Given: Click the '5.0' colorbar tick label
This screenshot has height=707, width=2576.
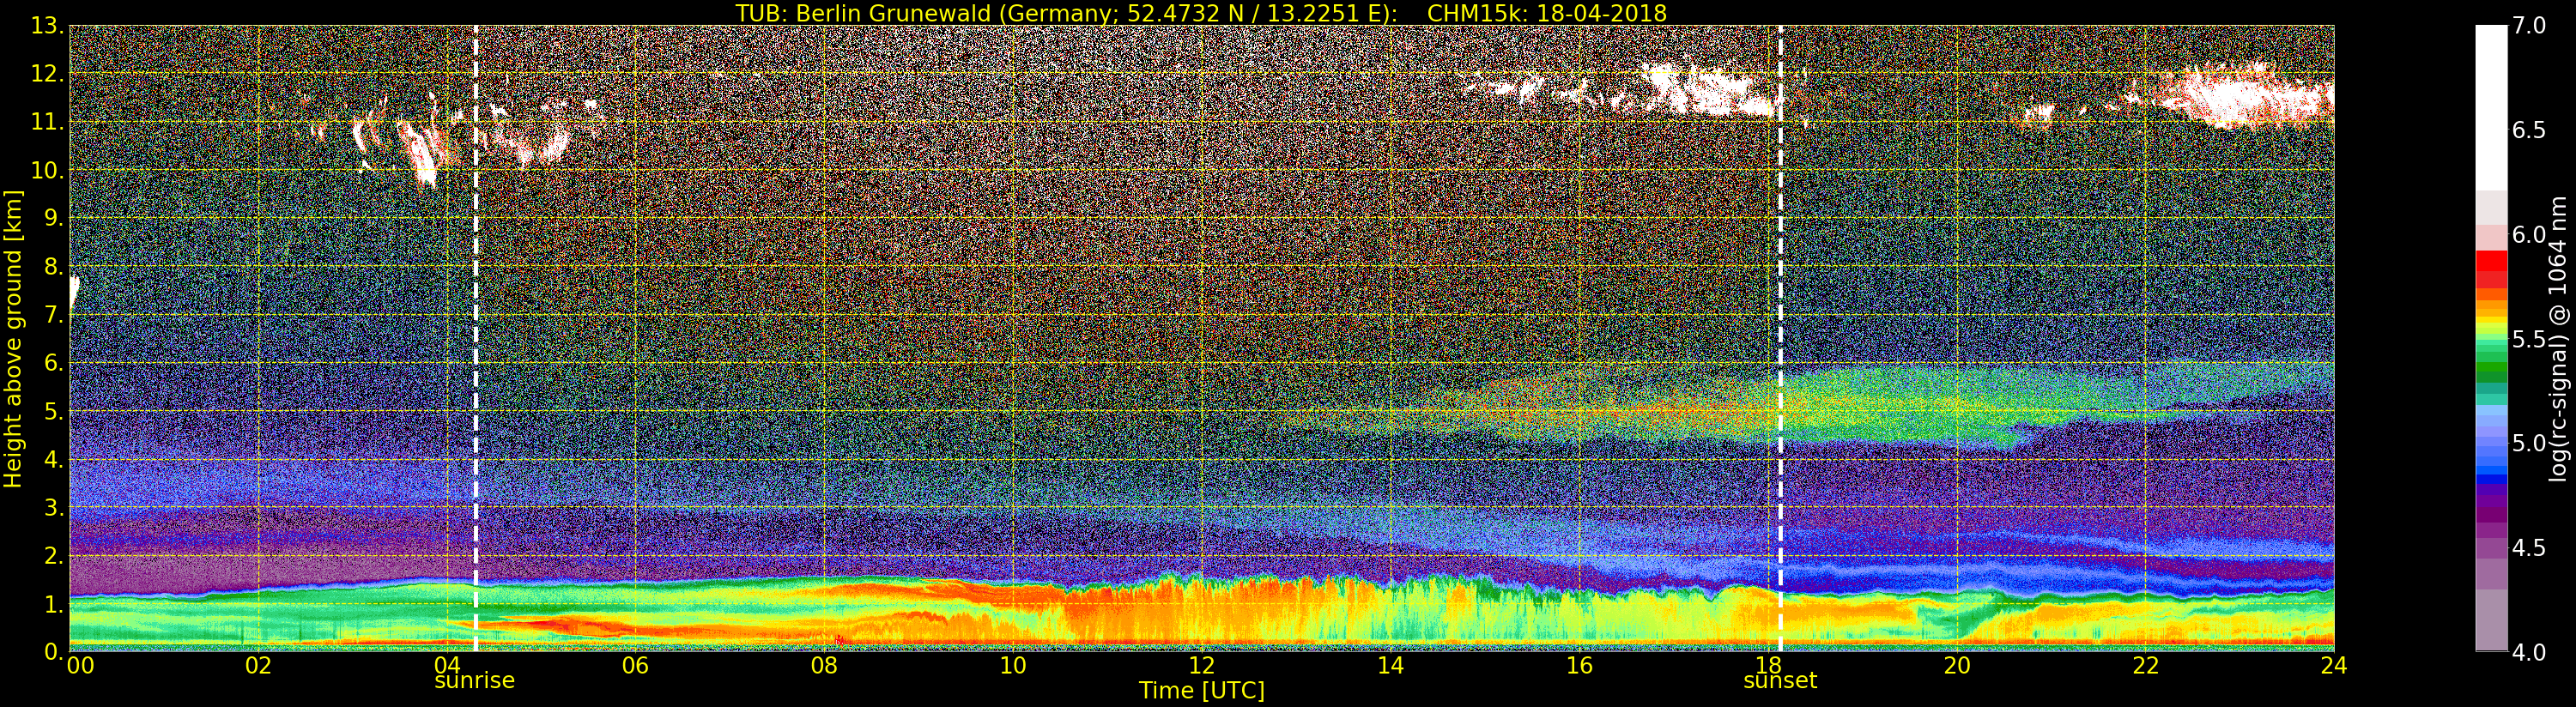Looking at the screenshot, I should (x=2529, y=443).
